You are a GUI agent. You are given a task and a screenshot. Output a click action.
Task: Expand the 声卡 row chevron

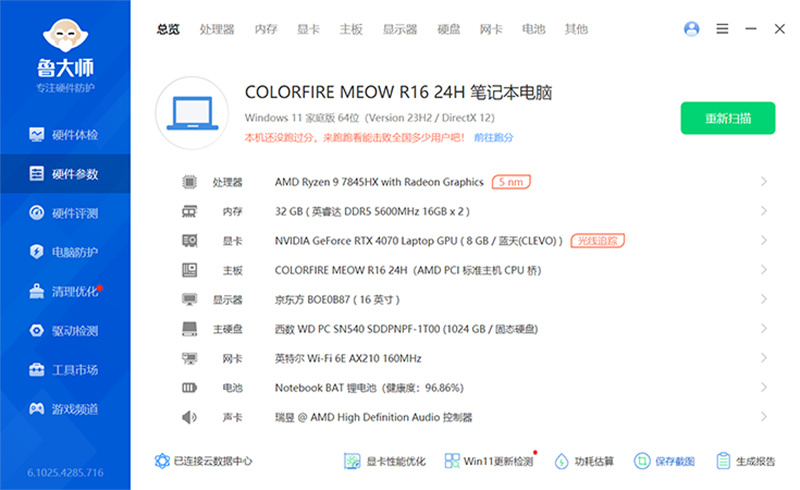pos(764,416)
